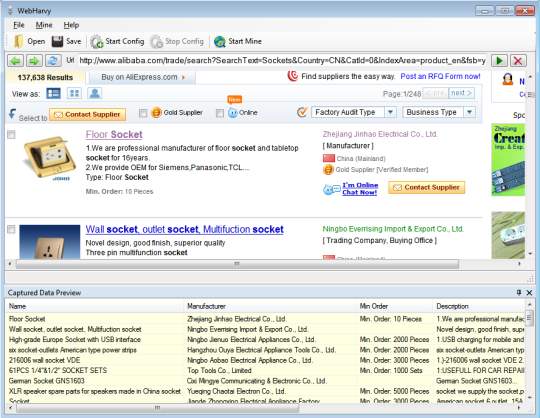Sort by Min Order column header
Screen dimensions: 540x418
pyautogui.click(x=394, y=306)
